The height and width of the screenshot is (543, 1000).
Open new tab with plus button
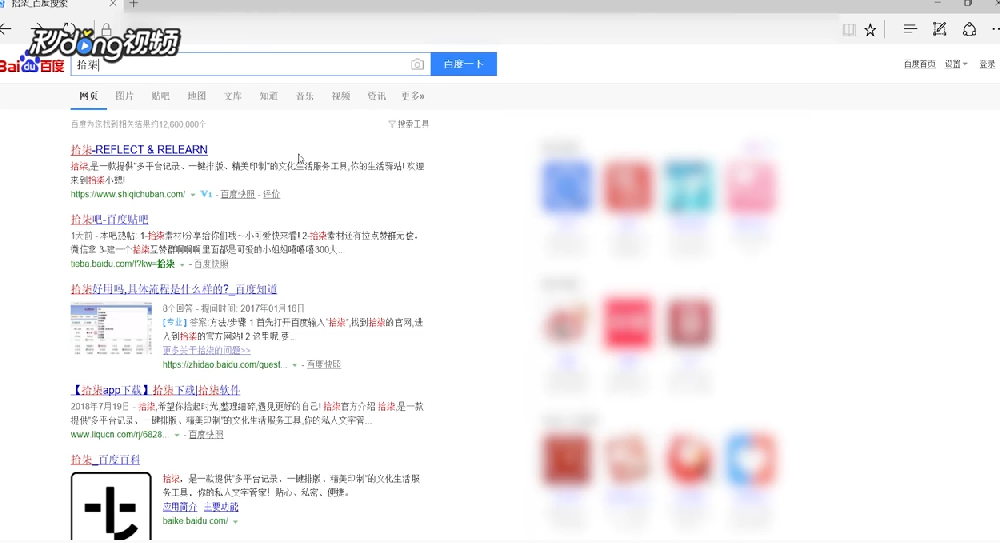tap(133, 4)
